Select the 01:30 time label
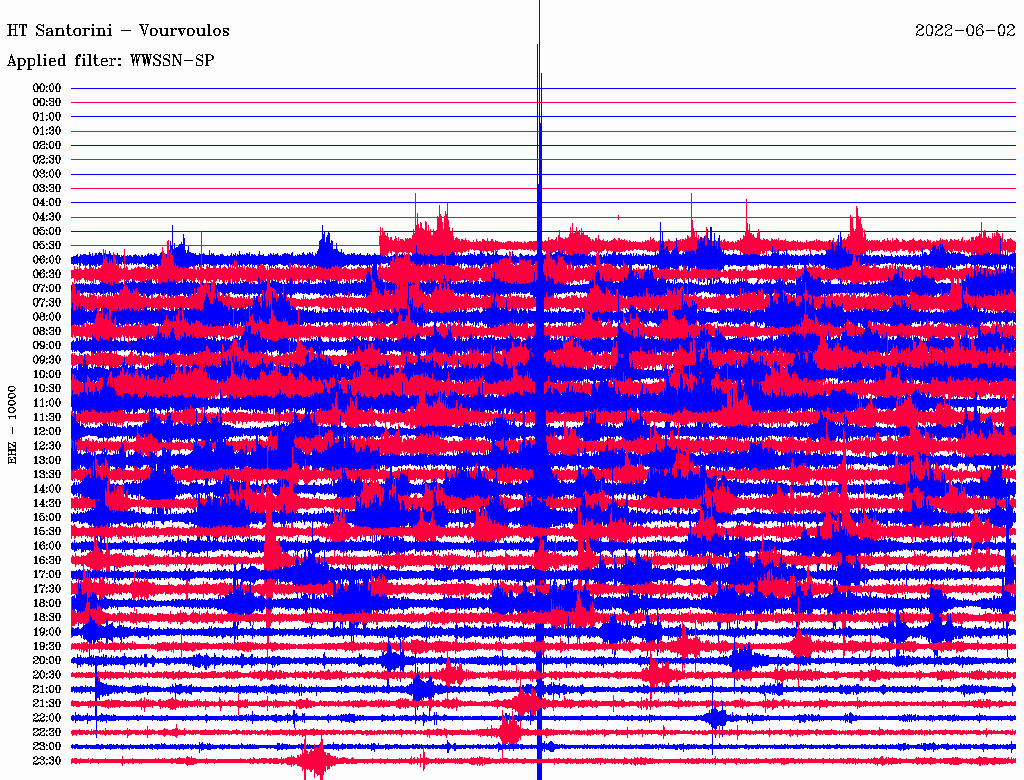1024x780 pixels. [47, 131]
